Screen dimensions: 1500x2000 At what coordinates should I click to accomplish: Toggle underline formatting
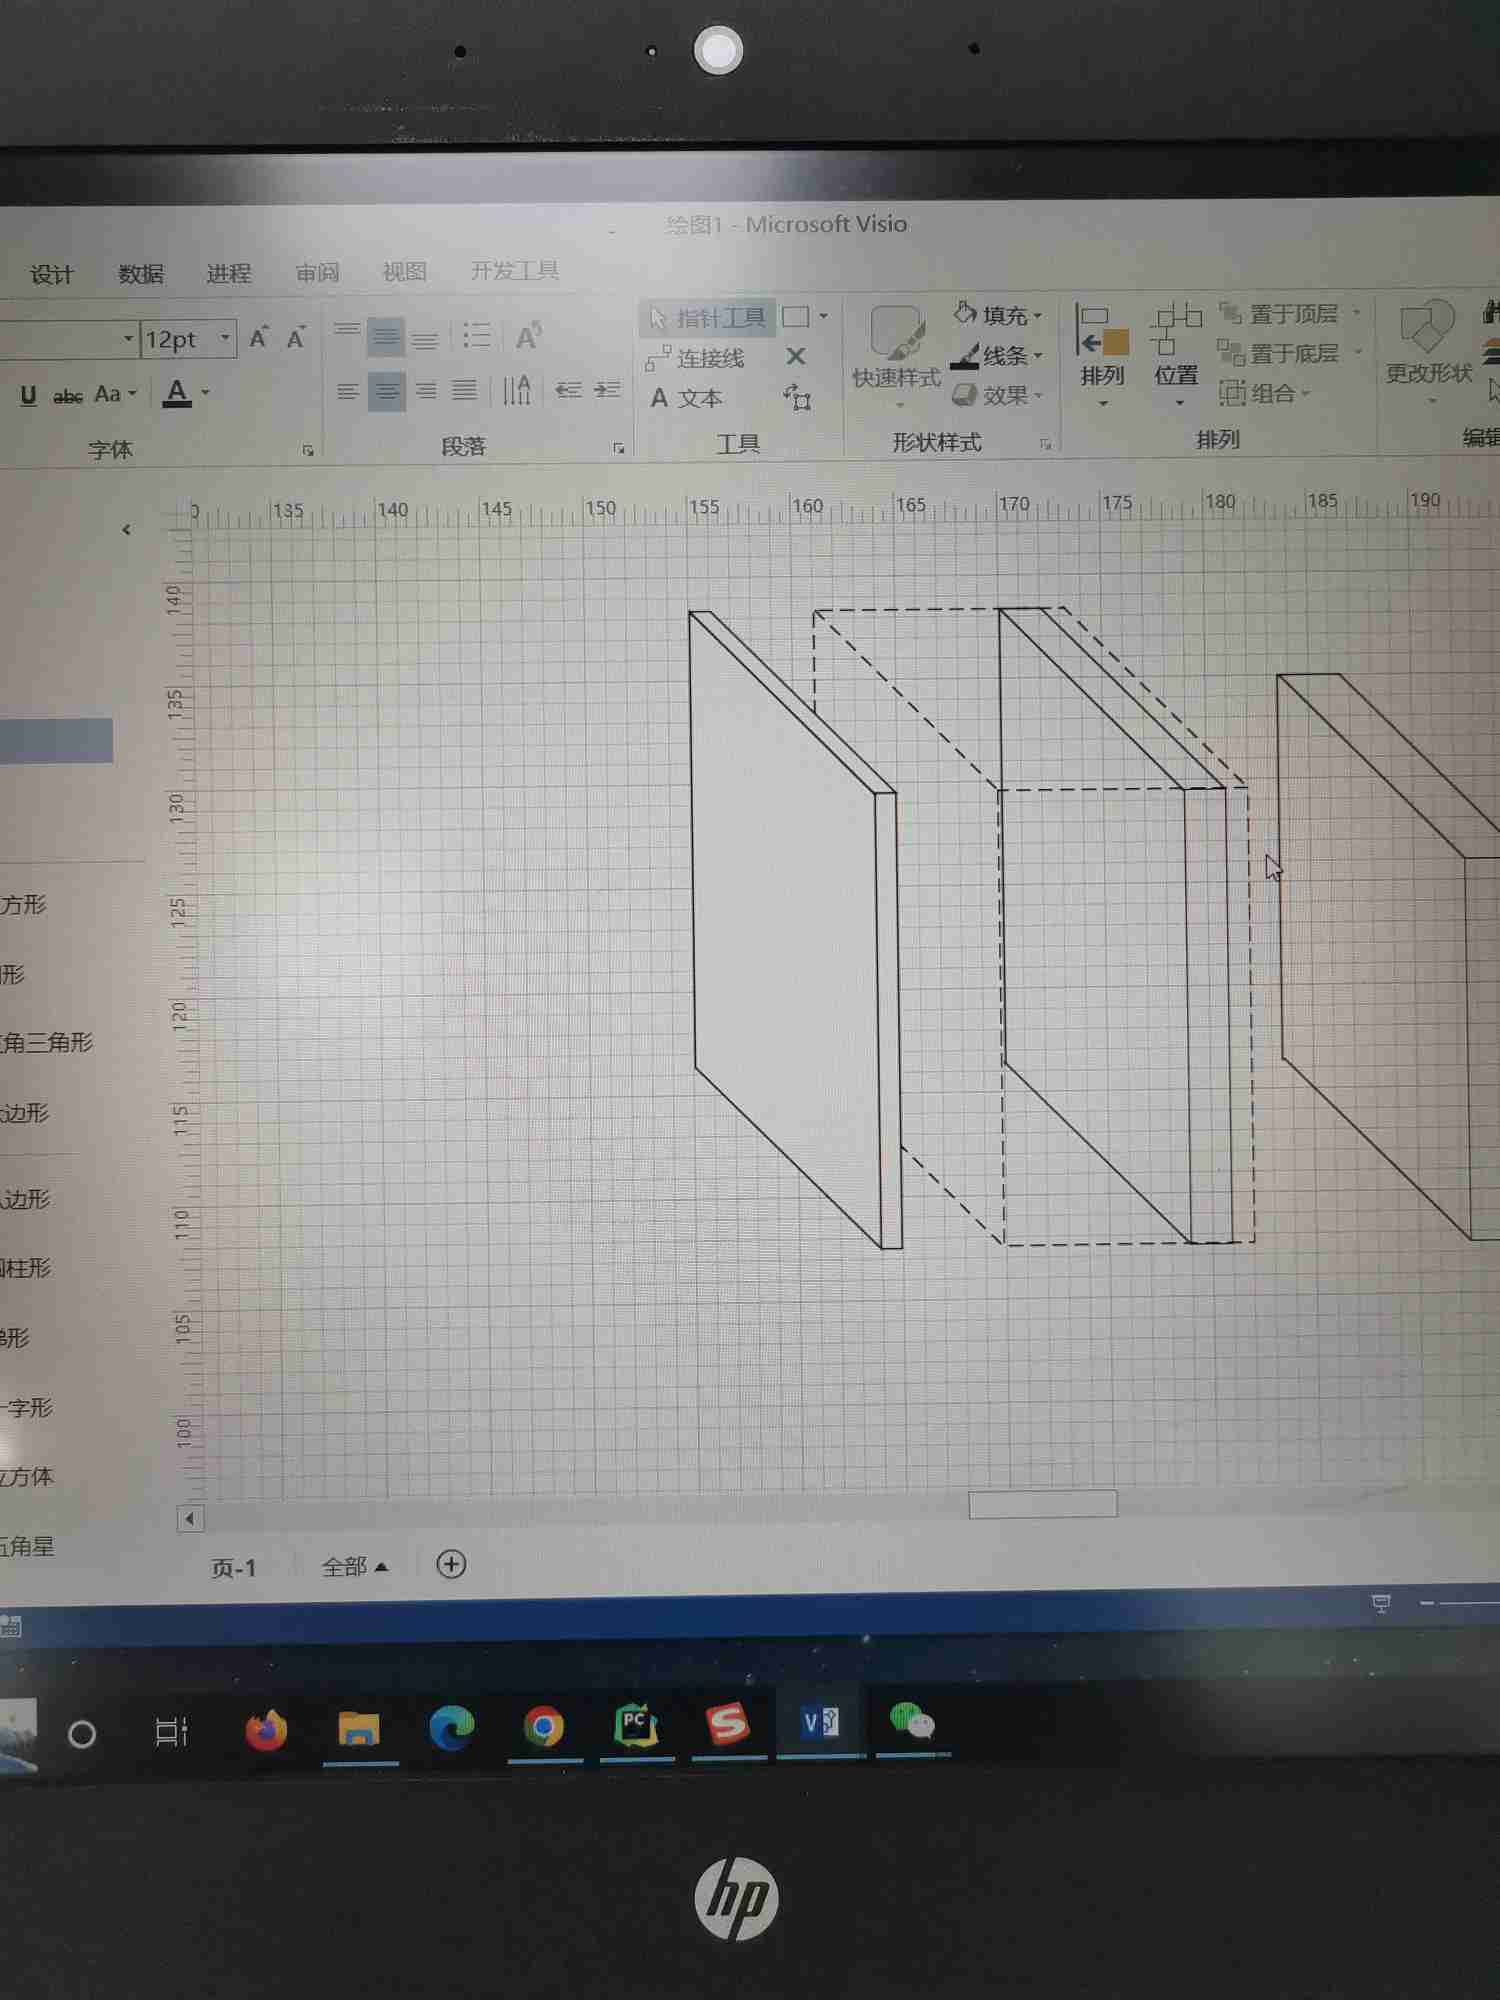[x=28, y=395]
